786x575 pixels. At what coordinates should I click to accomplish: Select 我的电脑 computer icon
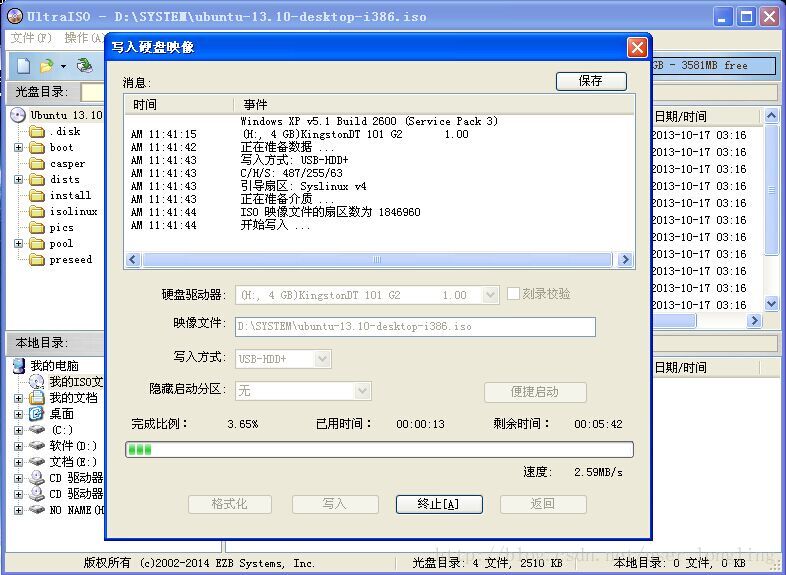pos(19,365)
